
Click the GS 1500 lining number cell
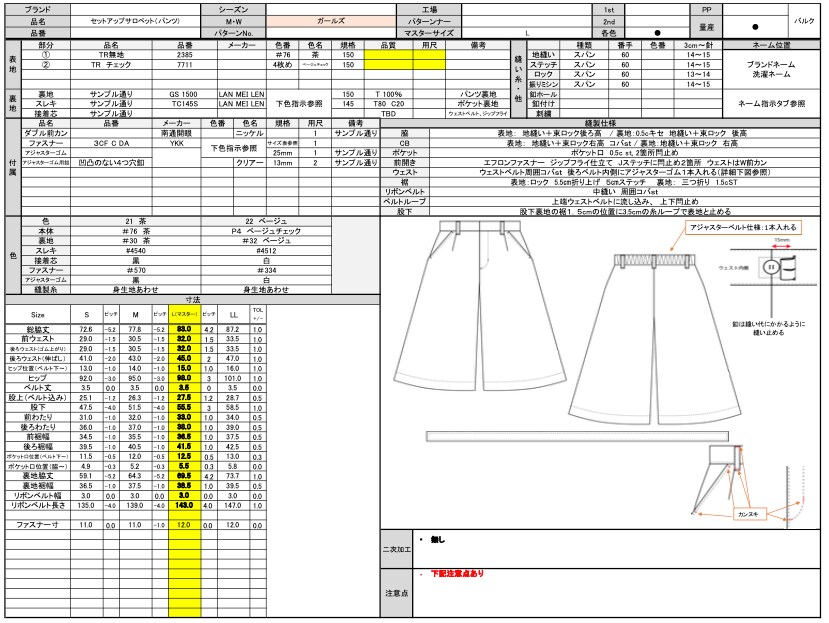tap(183, 94)
